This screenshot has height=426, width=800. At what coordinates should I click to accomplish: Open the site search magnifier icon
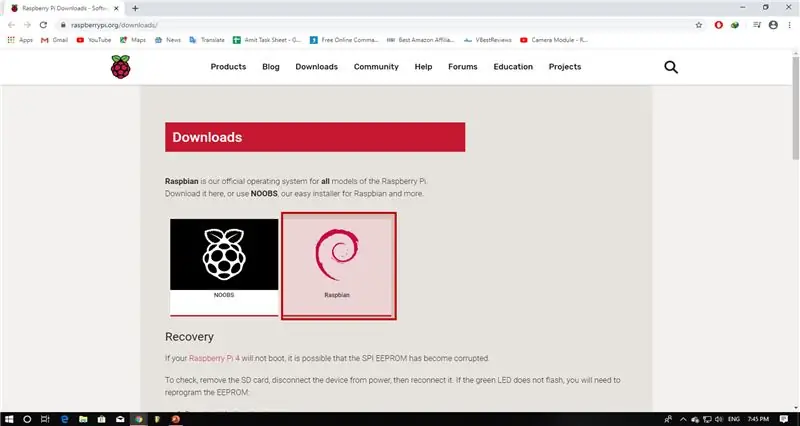[671, 67]
